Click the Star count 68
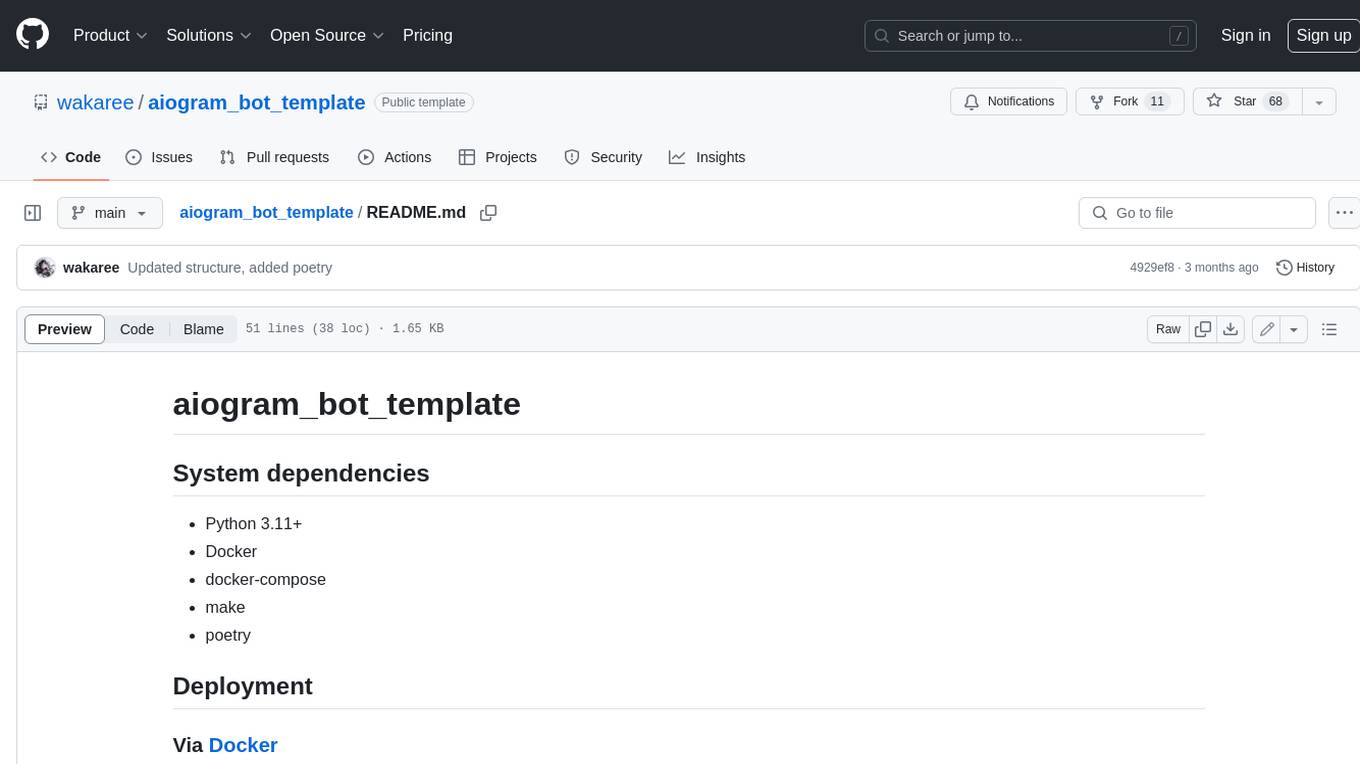The height and width of the screenshot is (764, 1360). [1275, 102]
